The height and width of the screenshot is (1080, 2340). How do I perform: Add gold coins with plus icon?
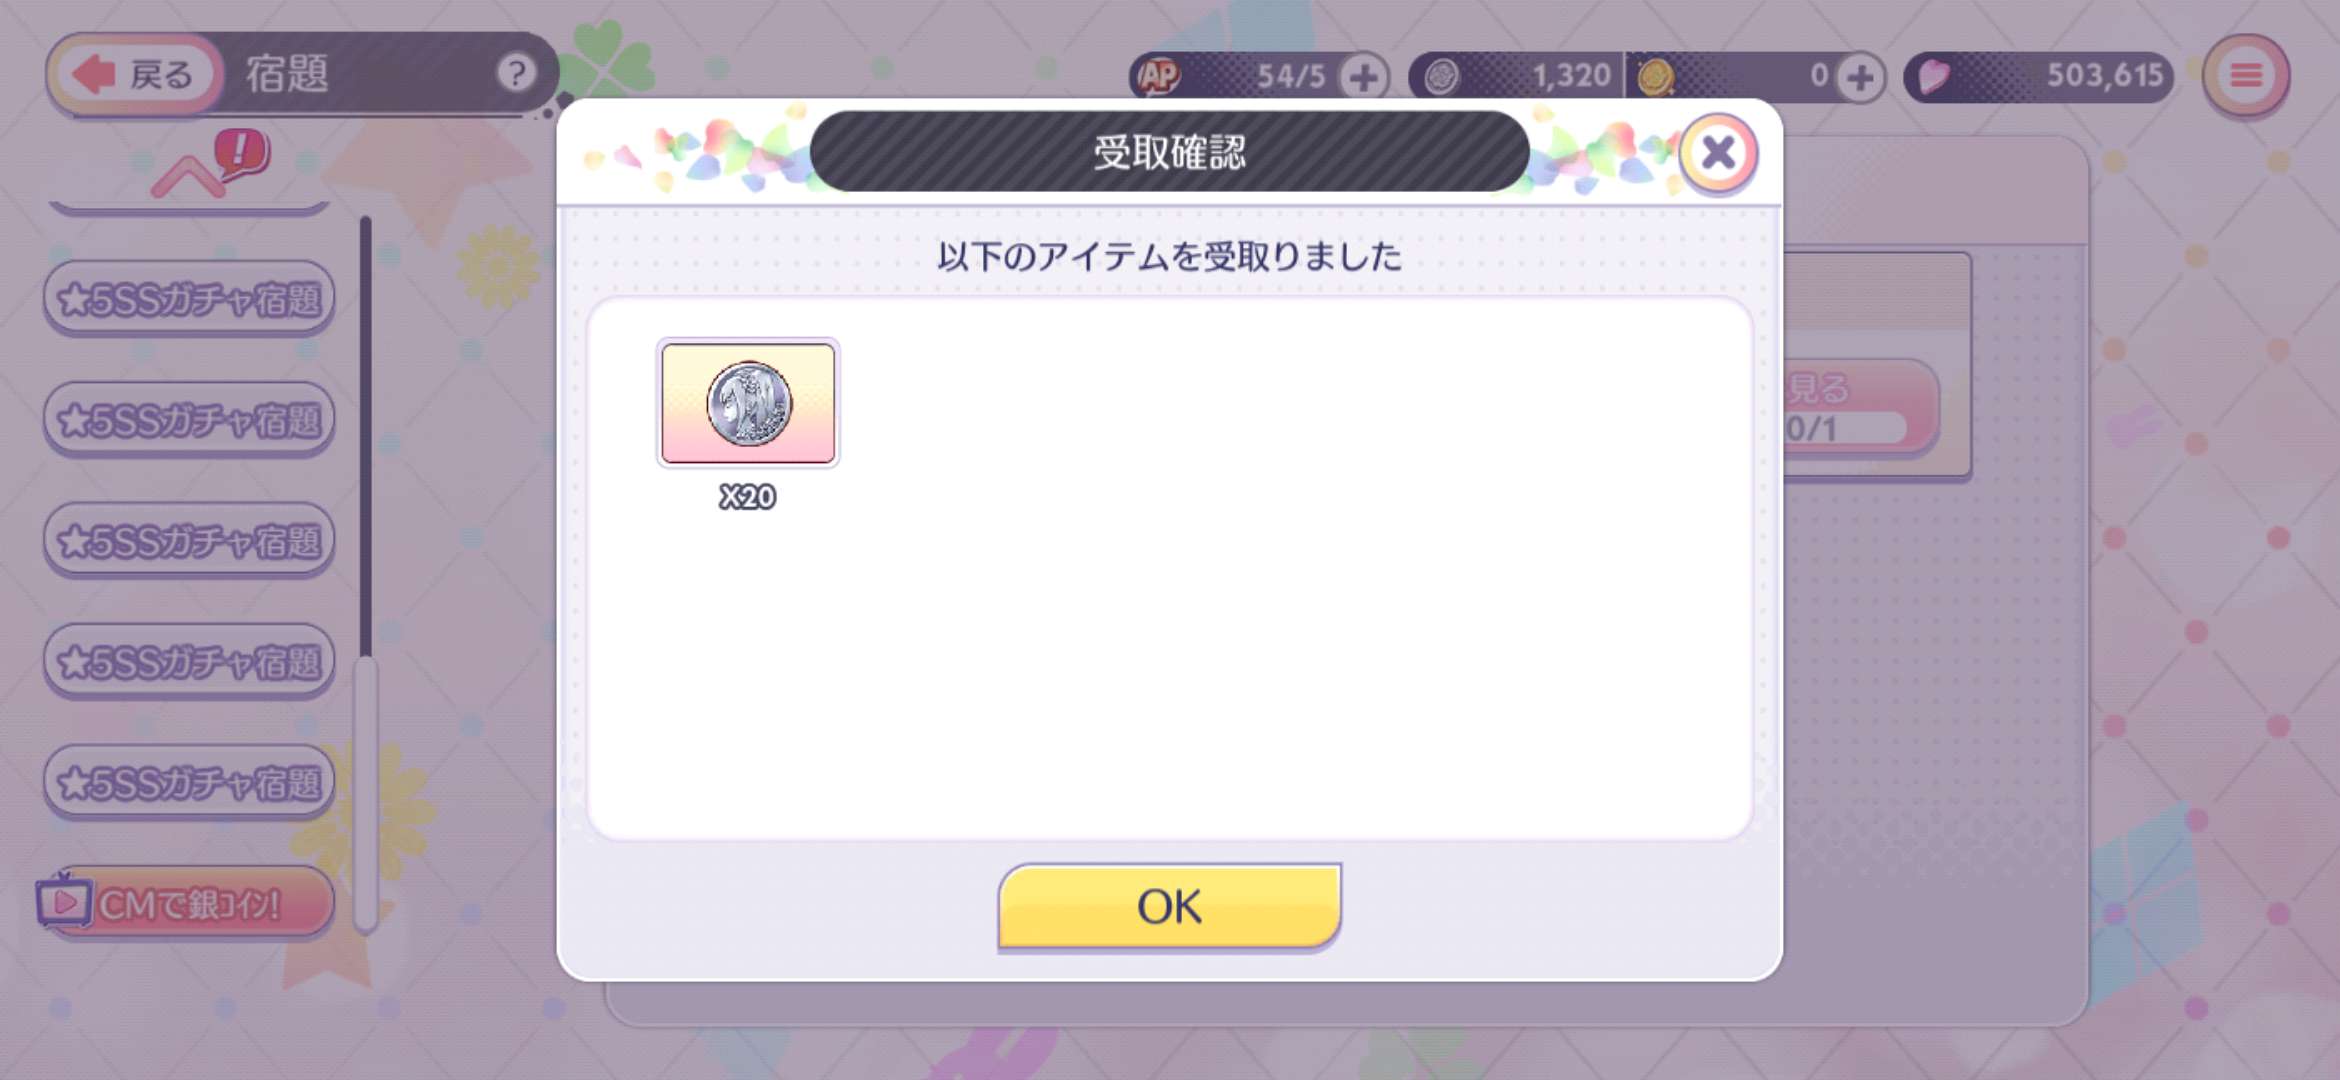[1859, 77]
